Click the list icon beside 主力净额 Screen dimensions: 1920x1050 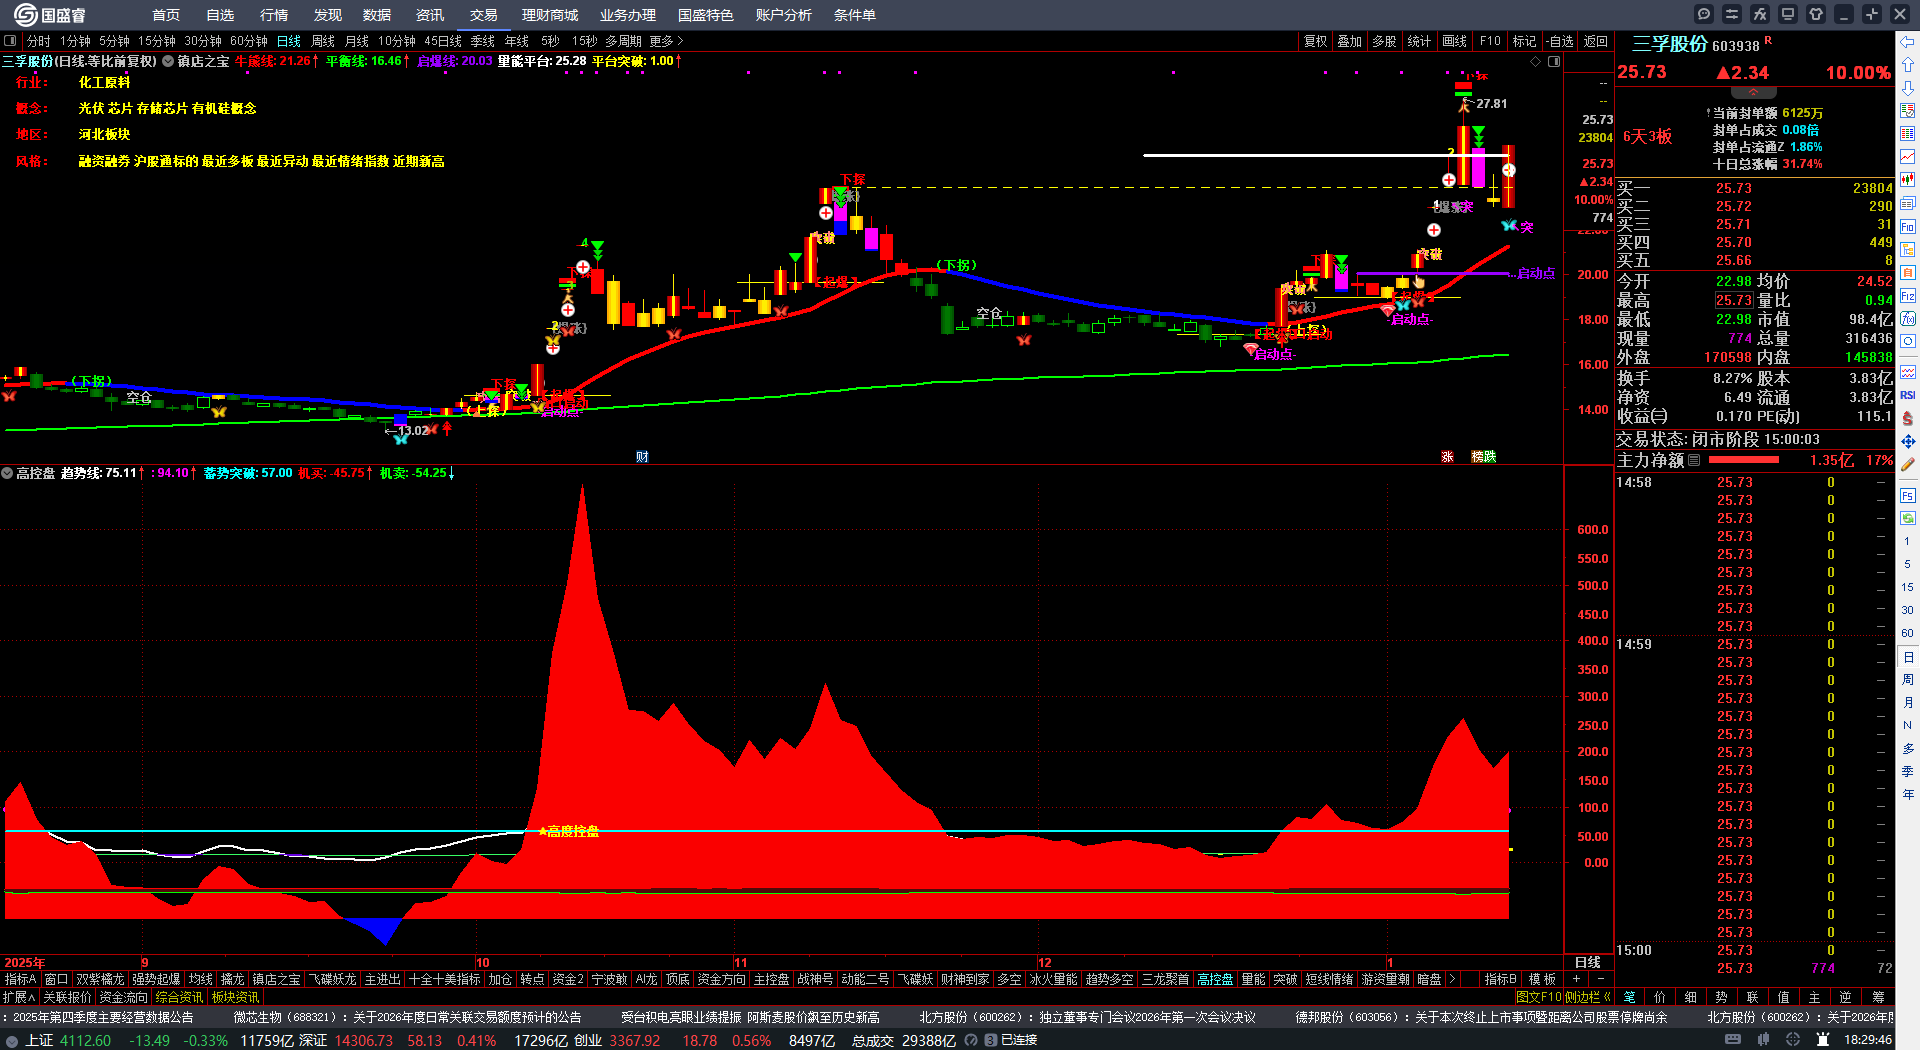pos(1694,461)
